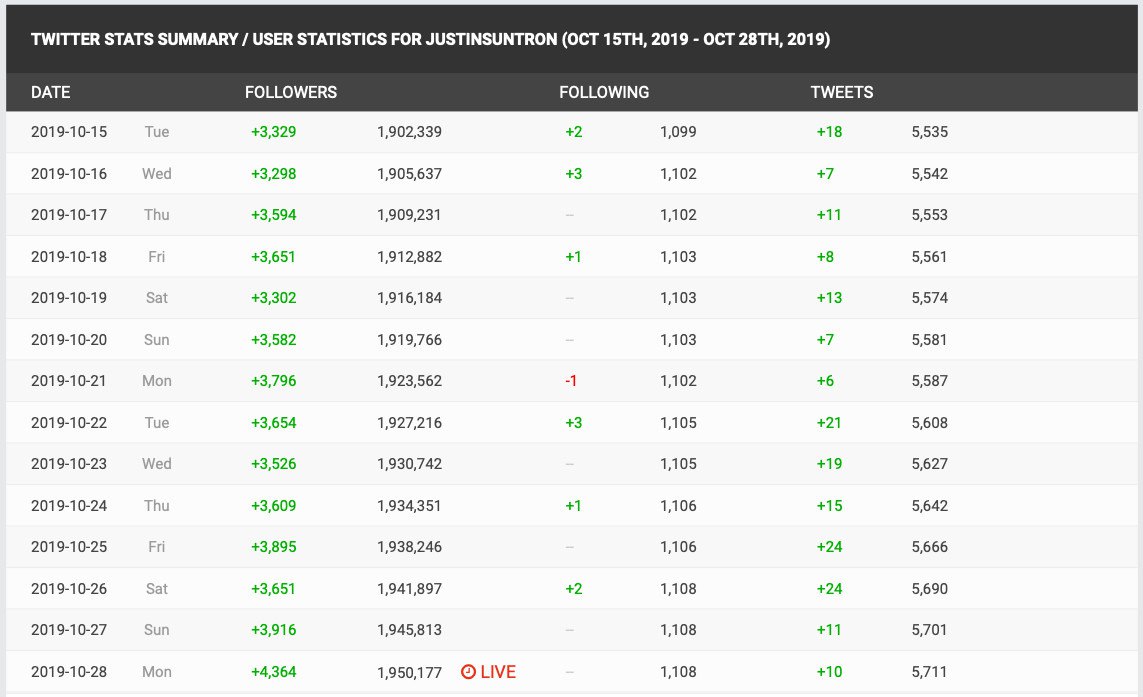Viewport: 1143px width, 697px height.
Task: Click the follower total 1,945,813
Action: tap(409, 630)
